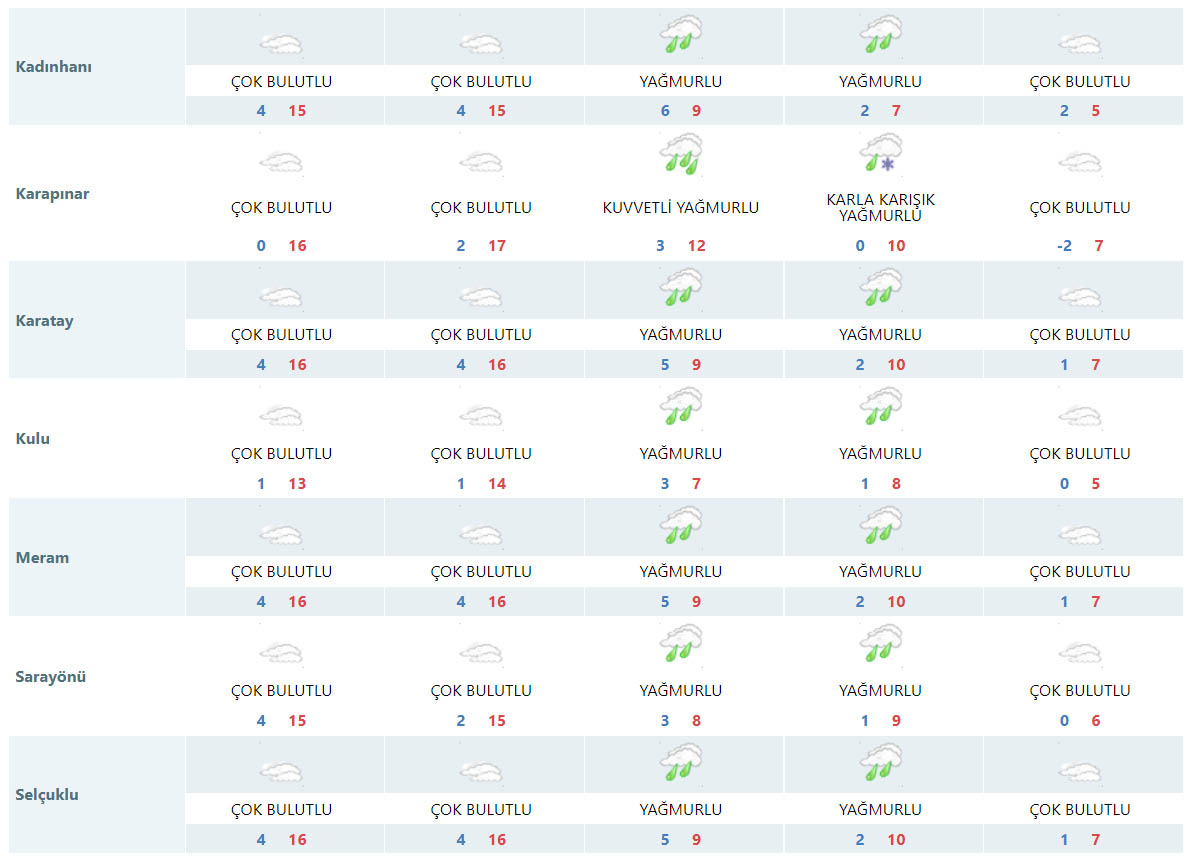This screenshot has width=1187, height=861.
Task: Click Karapınar's sleet (snow and rain) icon
Action: [x=881, y=153]
